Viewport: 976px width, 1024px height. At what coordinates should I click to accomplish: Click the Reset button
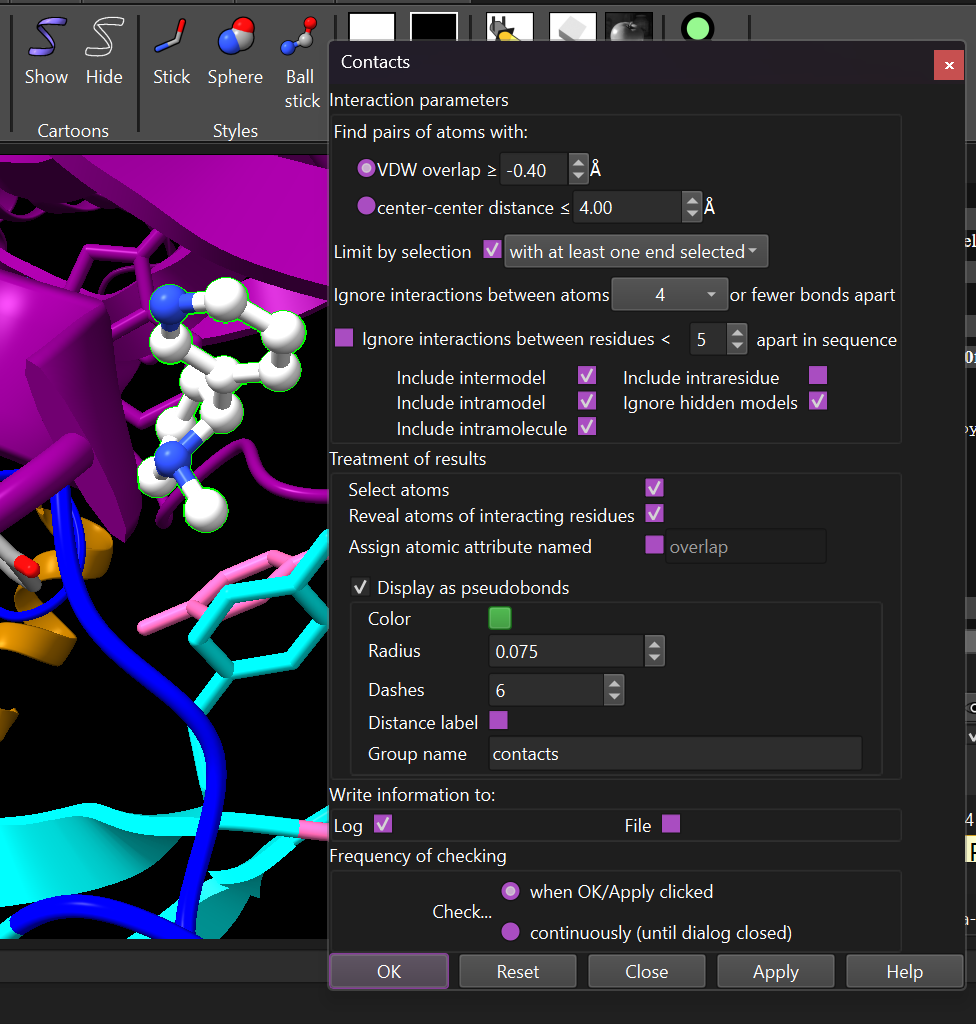pos(517,971)
